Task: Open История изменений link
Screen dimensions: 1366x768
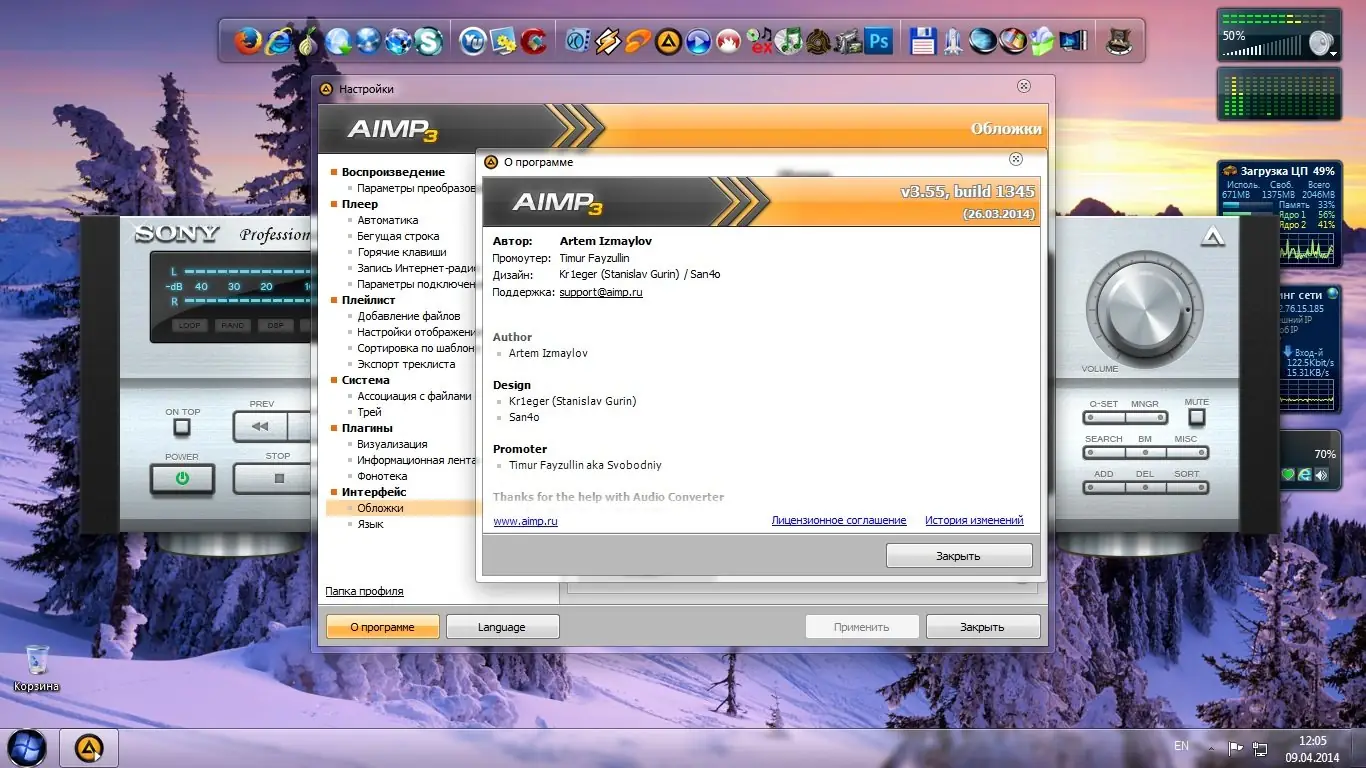Action: coord(974,521)
